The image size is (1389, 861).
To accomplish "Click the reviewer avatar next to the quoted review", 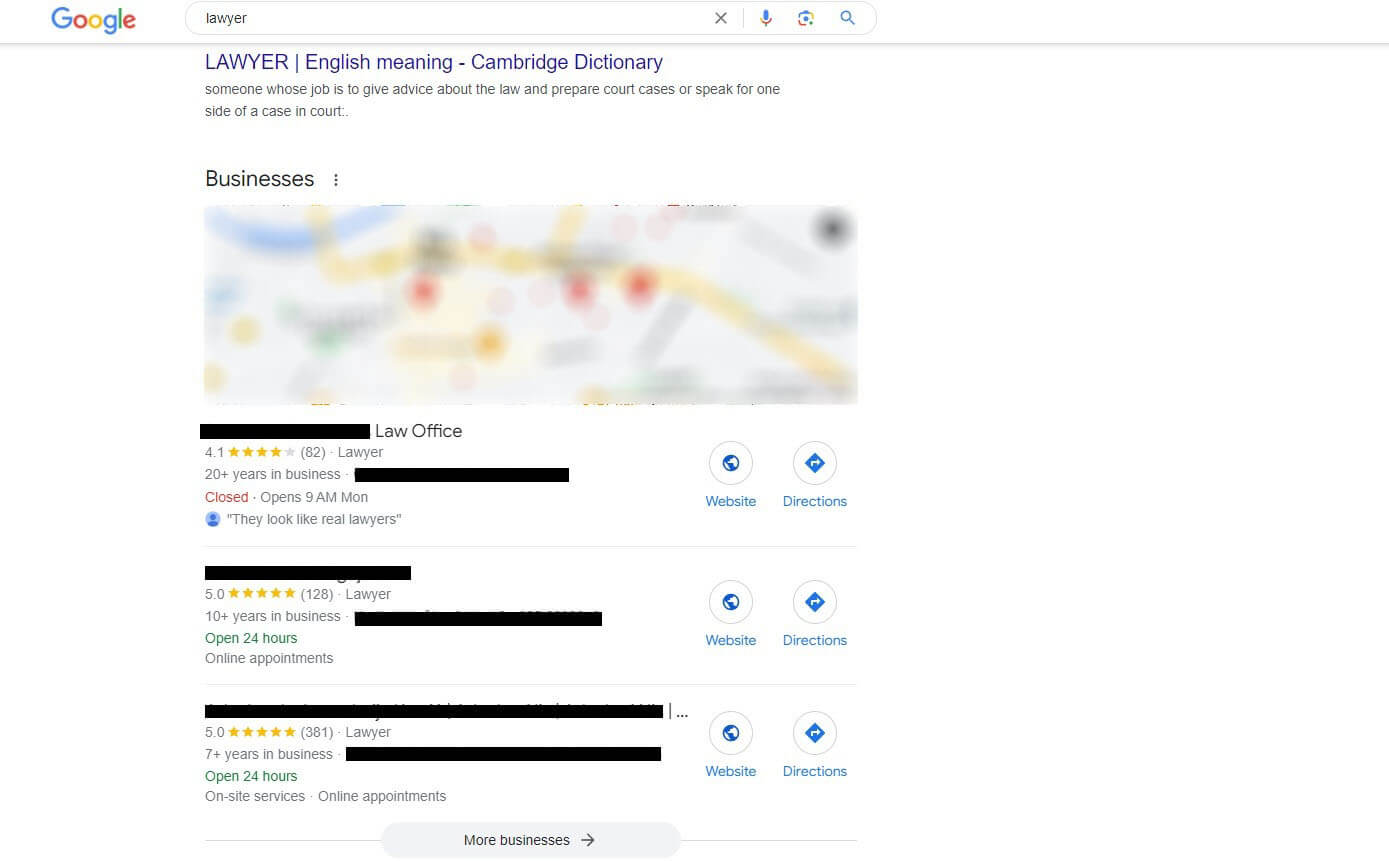I will pyautogui.click(x=212, y=518).
